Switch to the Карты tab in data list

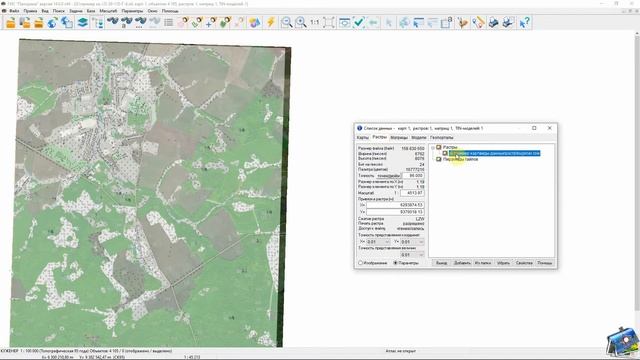pos(362,138)
